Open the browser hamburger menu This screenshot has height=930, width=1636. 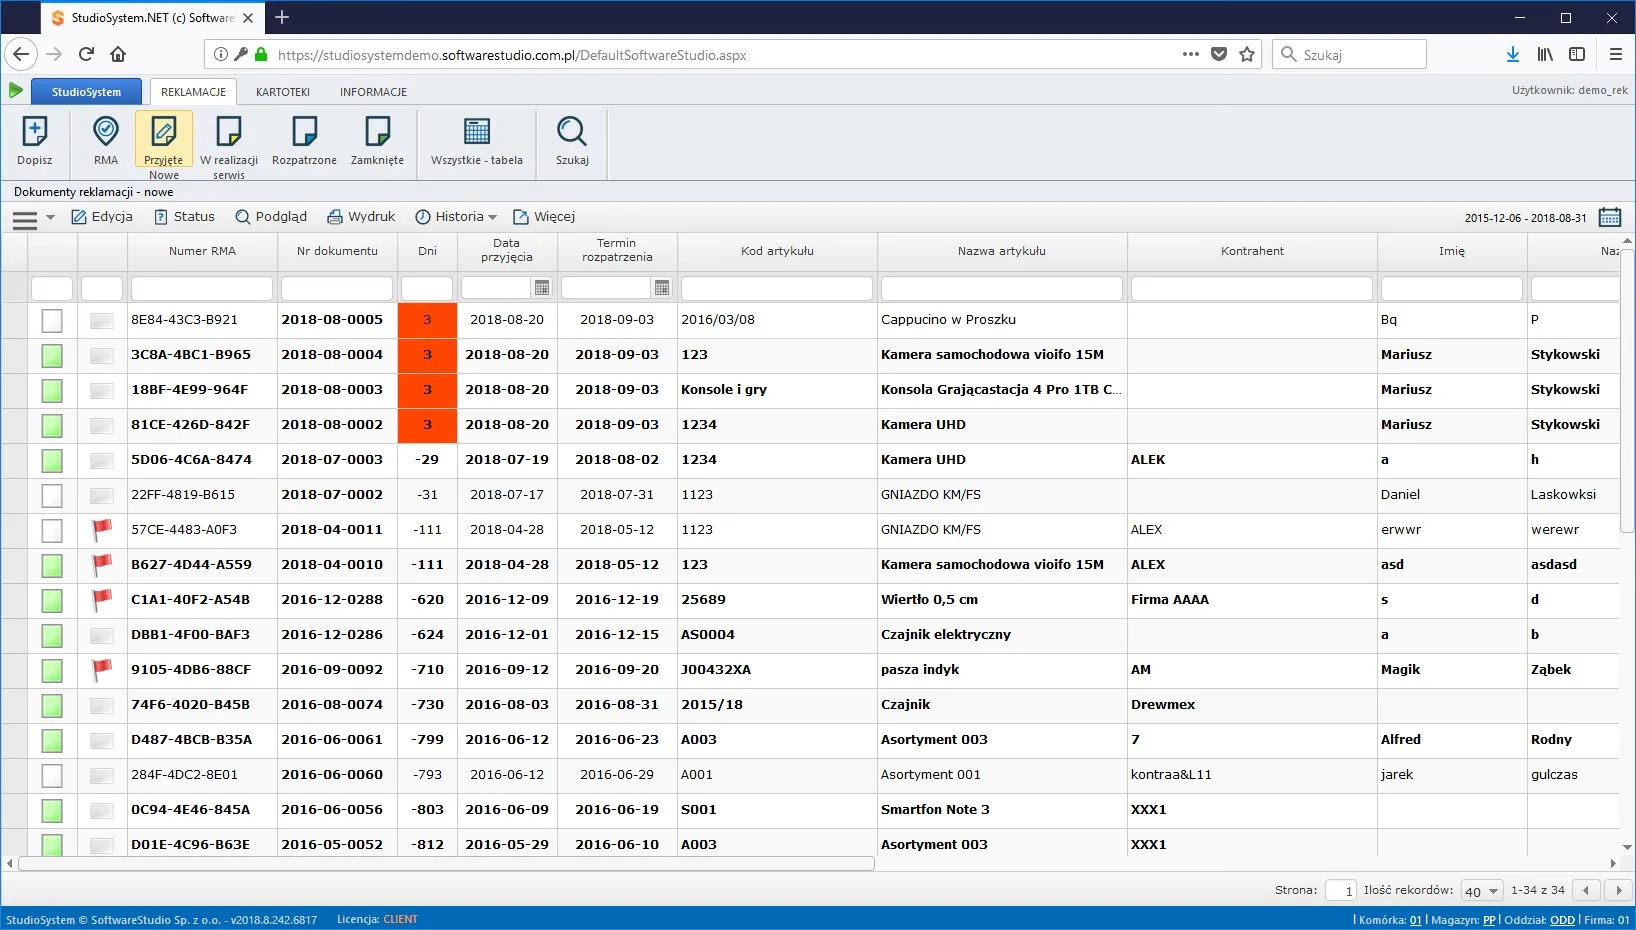pos(1616,54)
